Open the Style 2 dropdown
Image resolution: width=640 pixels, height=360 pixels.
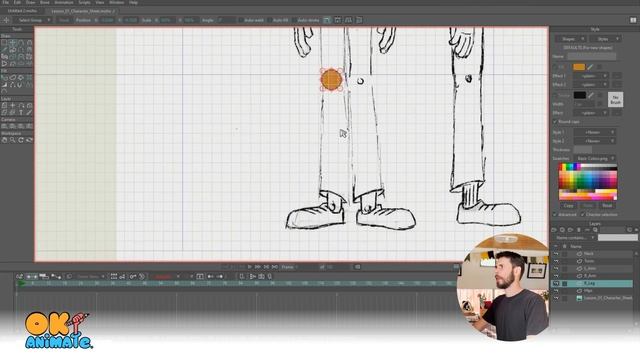595,141
